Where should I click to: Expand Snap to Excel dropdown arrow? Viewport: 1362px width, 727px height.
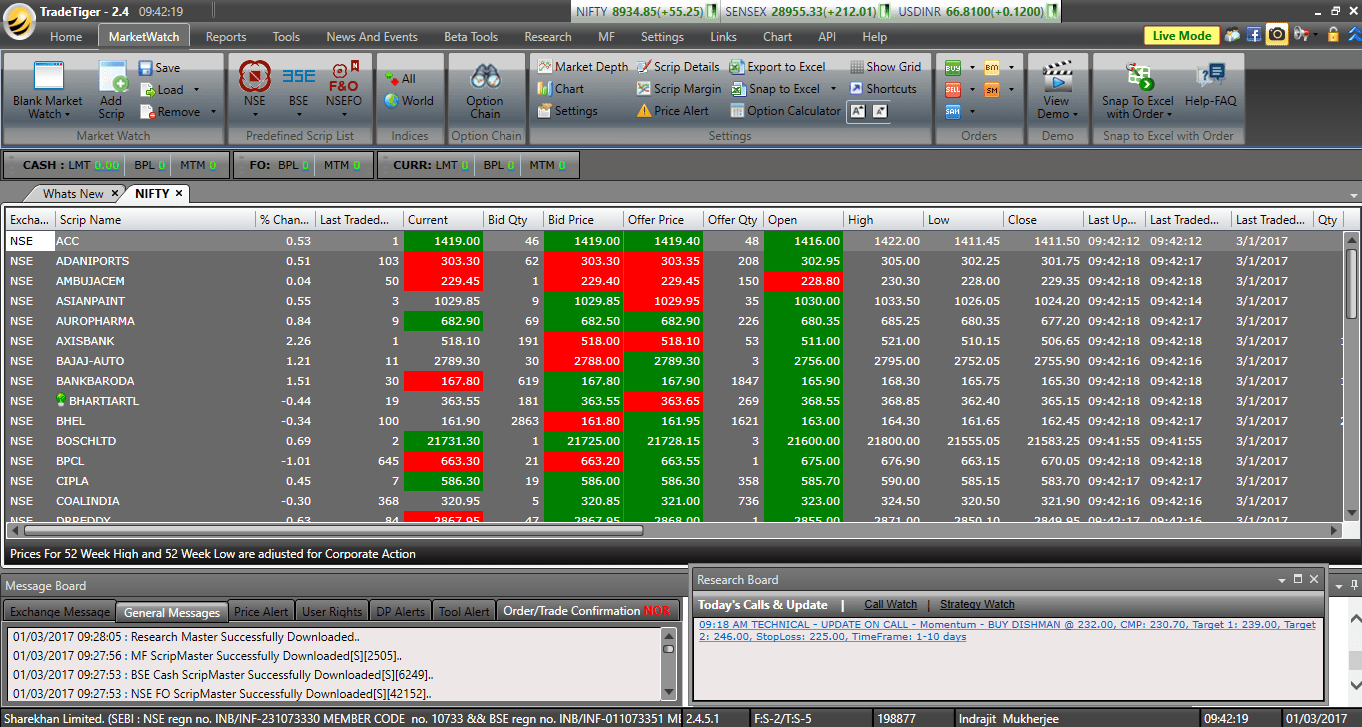(833, 89)
